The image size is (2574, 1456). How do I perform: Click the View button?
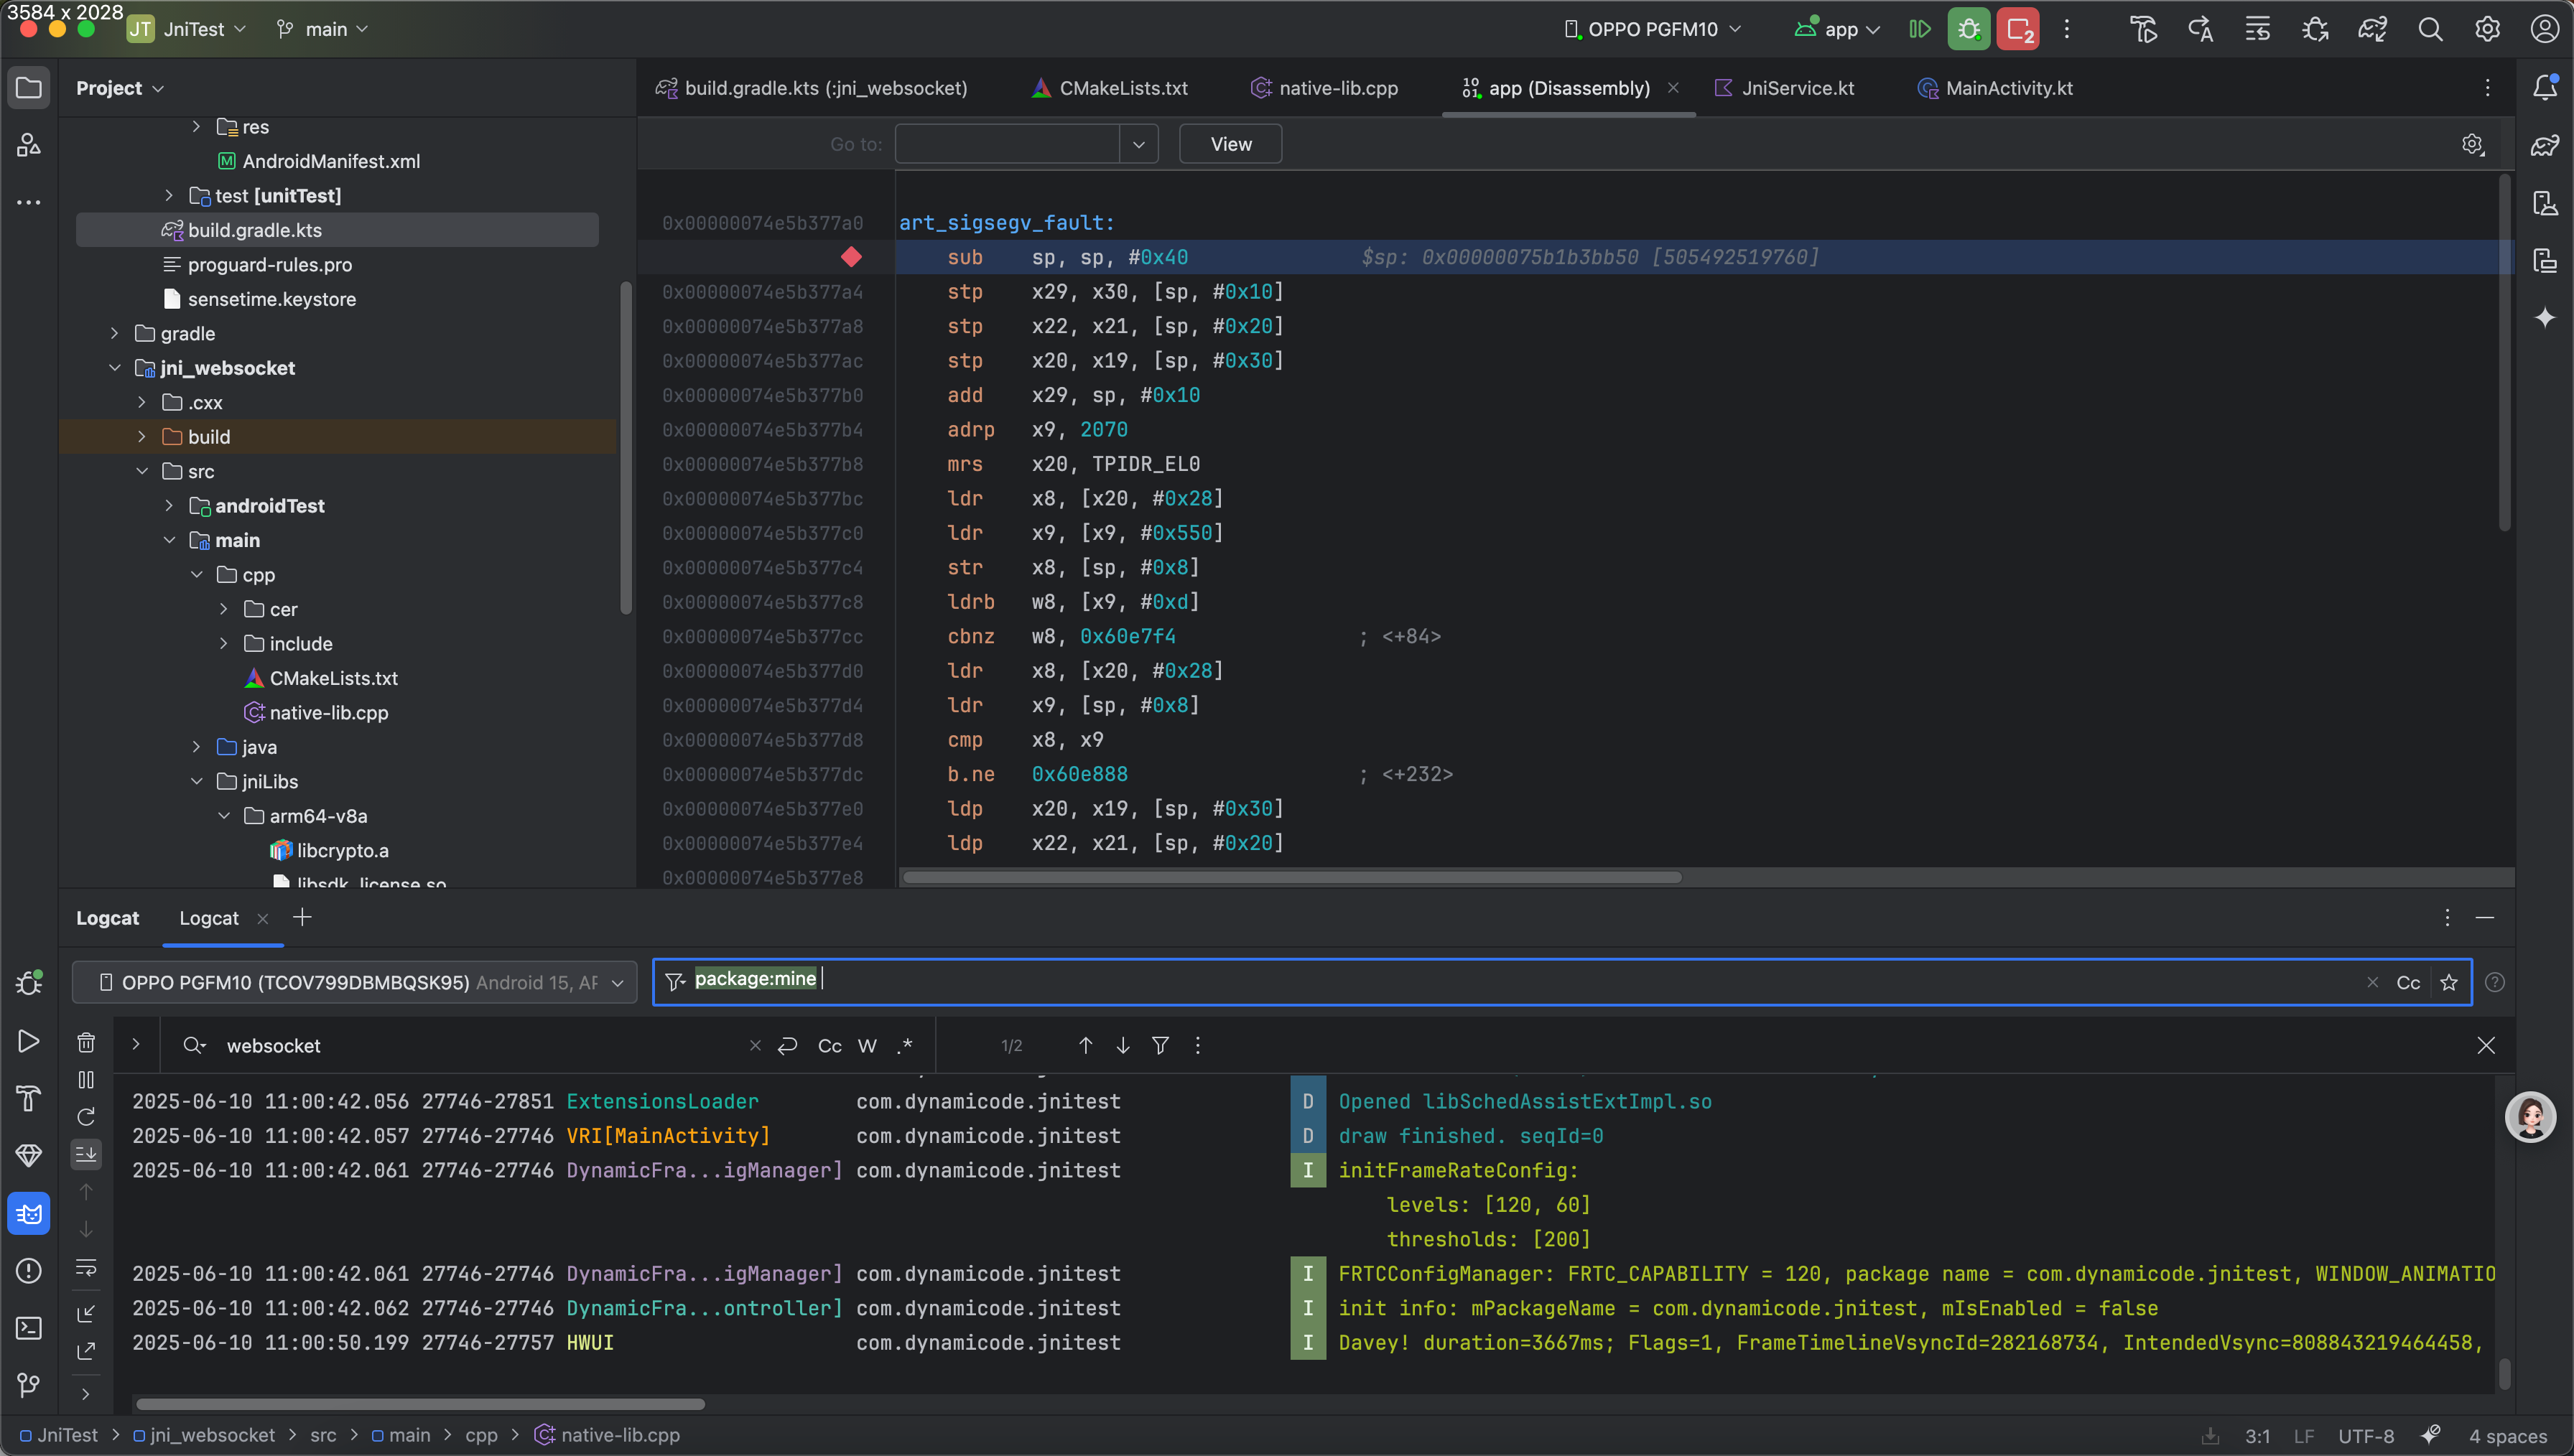1230,144
